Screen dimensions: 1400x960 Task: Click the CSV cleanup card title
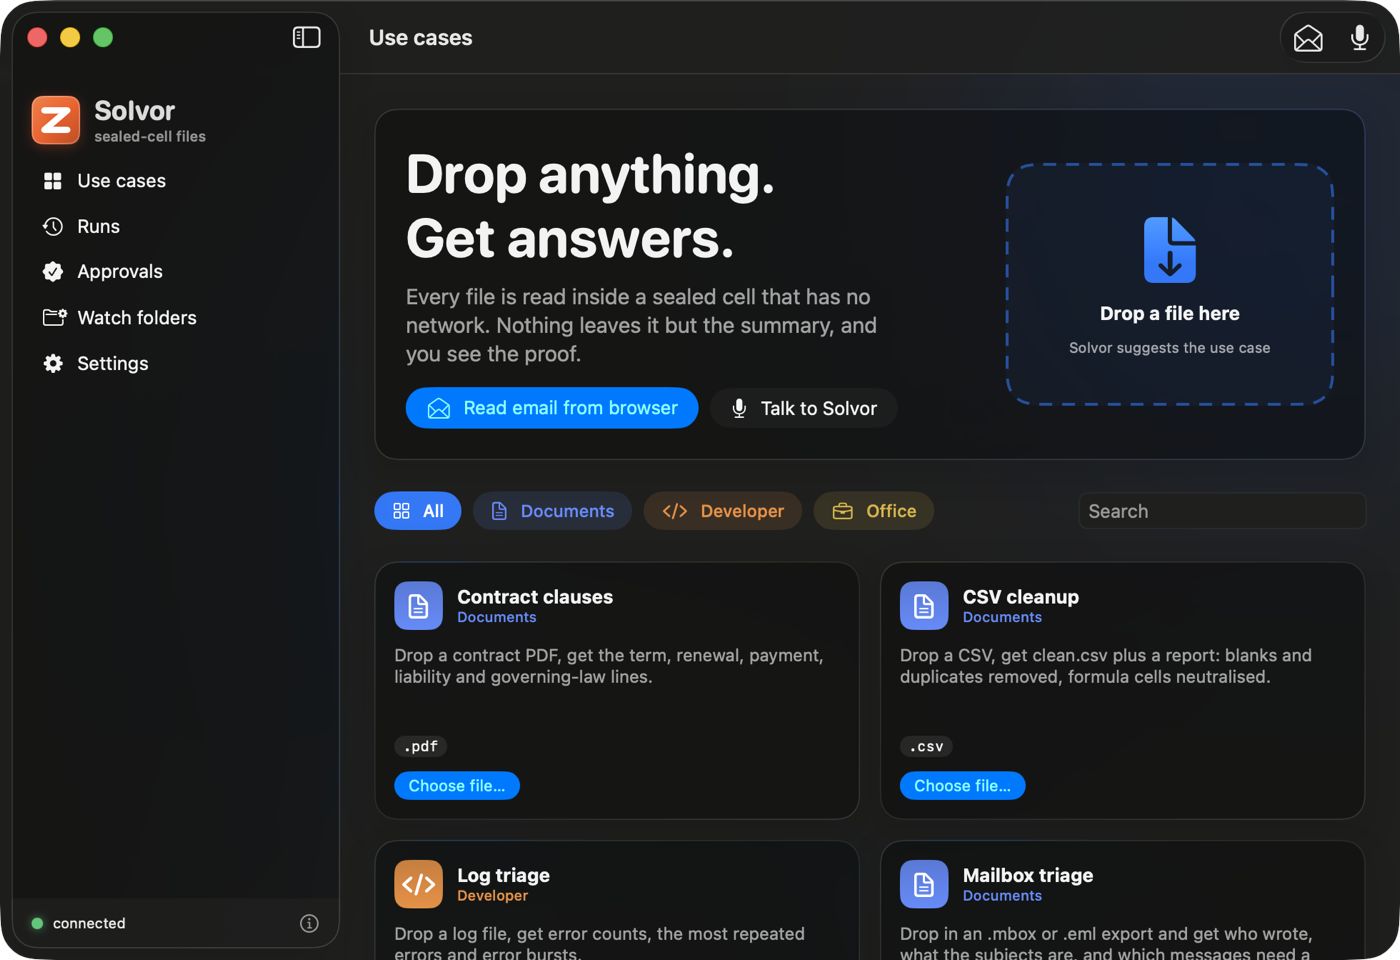pos(1020,597)
